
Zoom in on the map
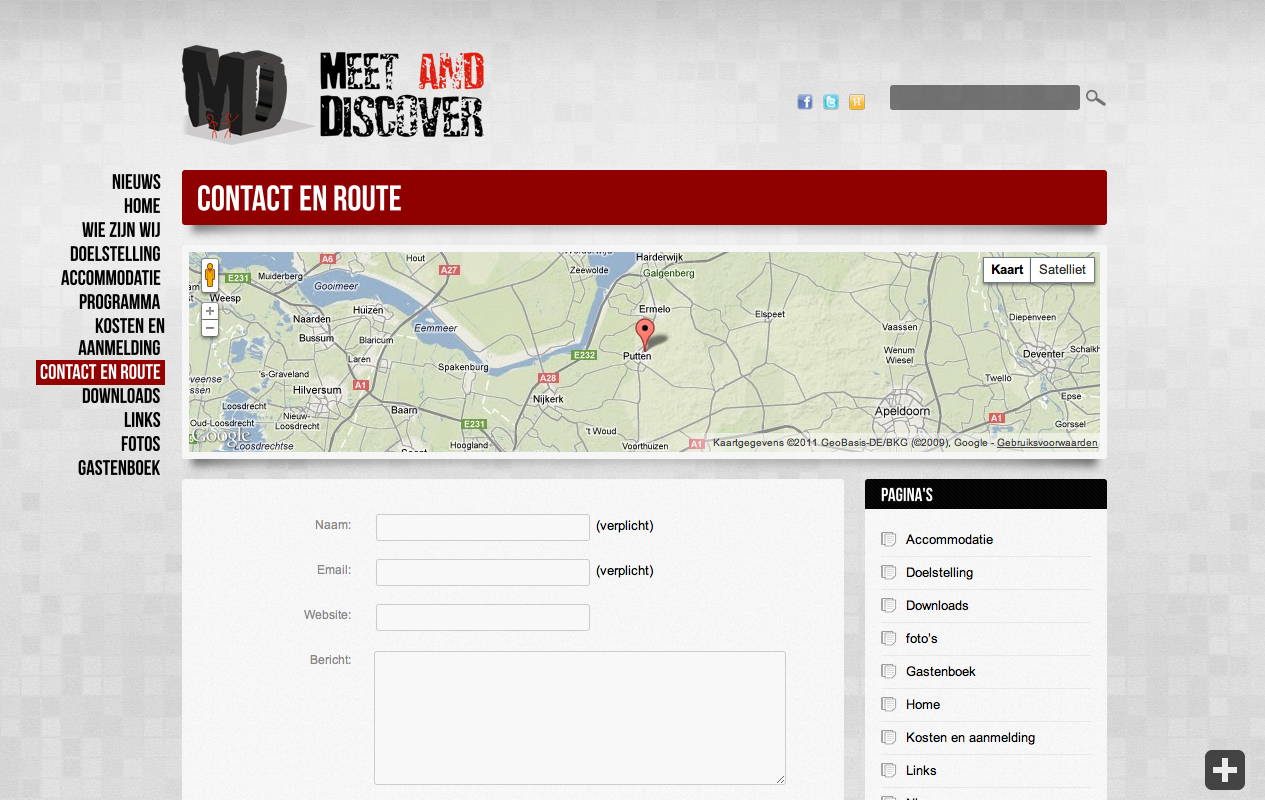pyautogui.click(x=210, y=311)
